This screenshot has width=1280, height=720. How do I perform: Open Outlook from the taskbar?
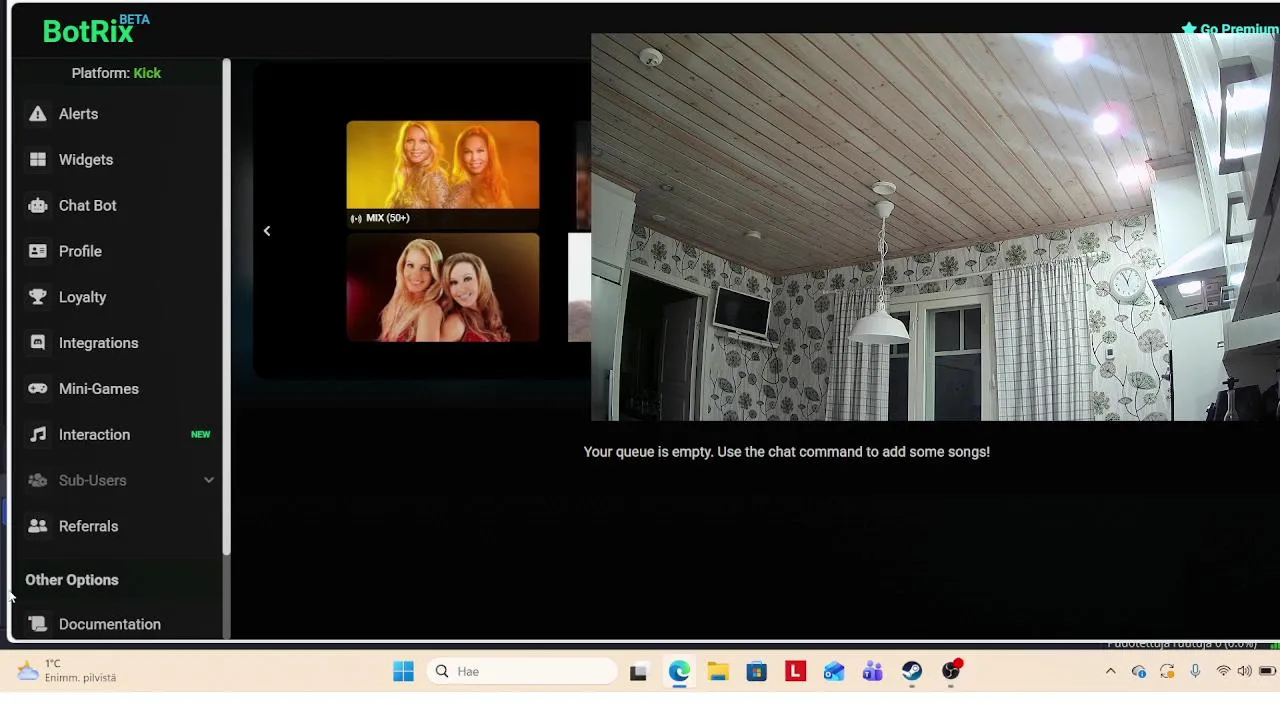pyautogui.click(x=834, y=672)
